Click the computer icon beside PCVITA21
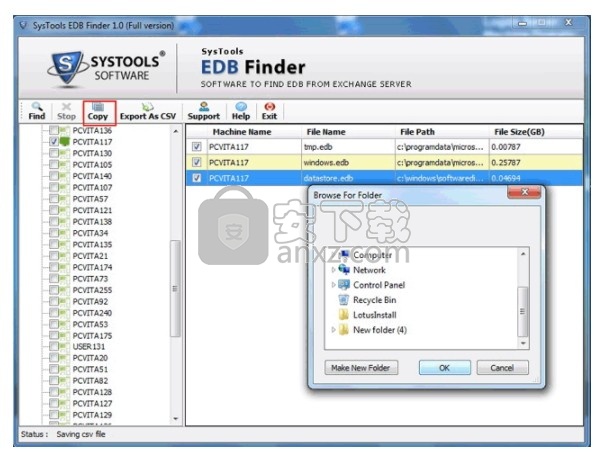This screenshot has height=454, width=613. pos(65,256)
